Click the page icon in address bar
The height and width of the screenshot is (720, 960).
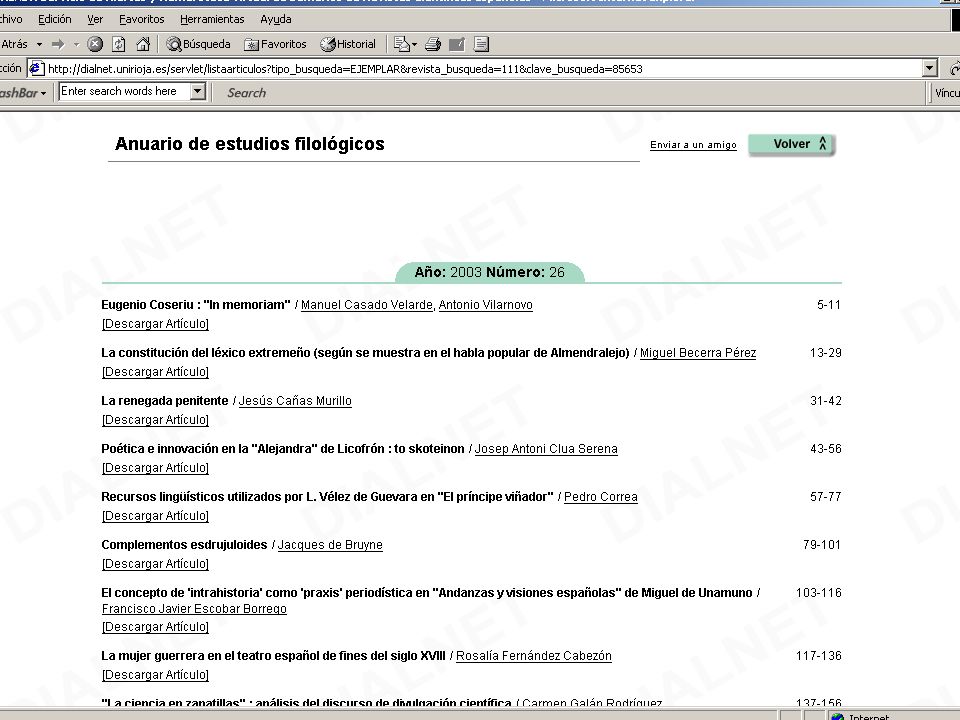(36, 69)
